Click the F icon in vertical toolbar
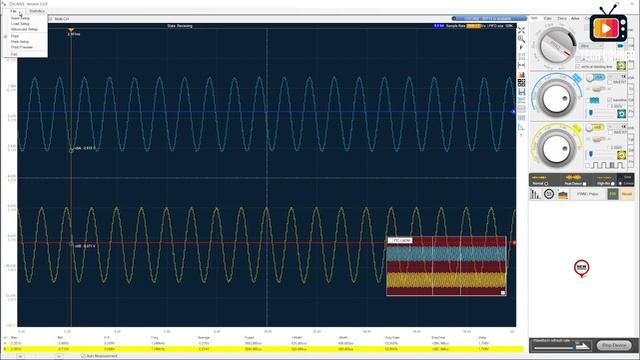 521,48
